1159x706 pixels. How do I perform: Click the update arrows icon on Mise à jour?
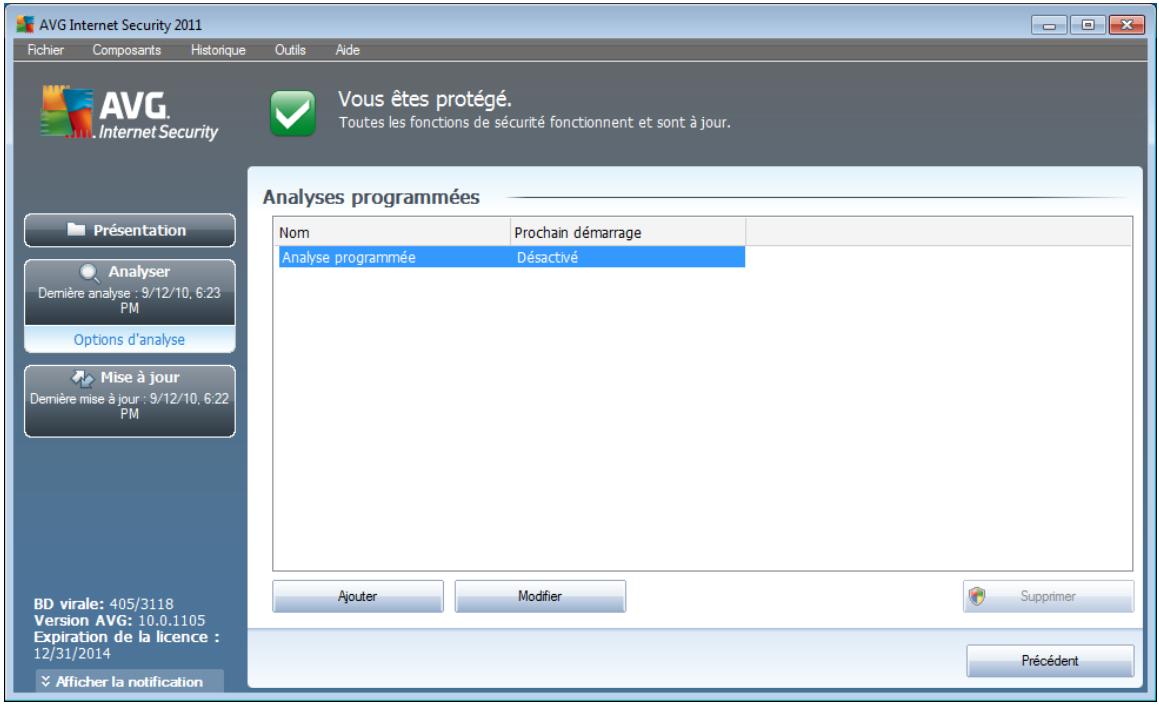click(x=82, y=379)
